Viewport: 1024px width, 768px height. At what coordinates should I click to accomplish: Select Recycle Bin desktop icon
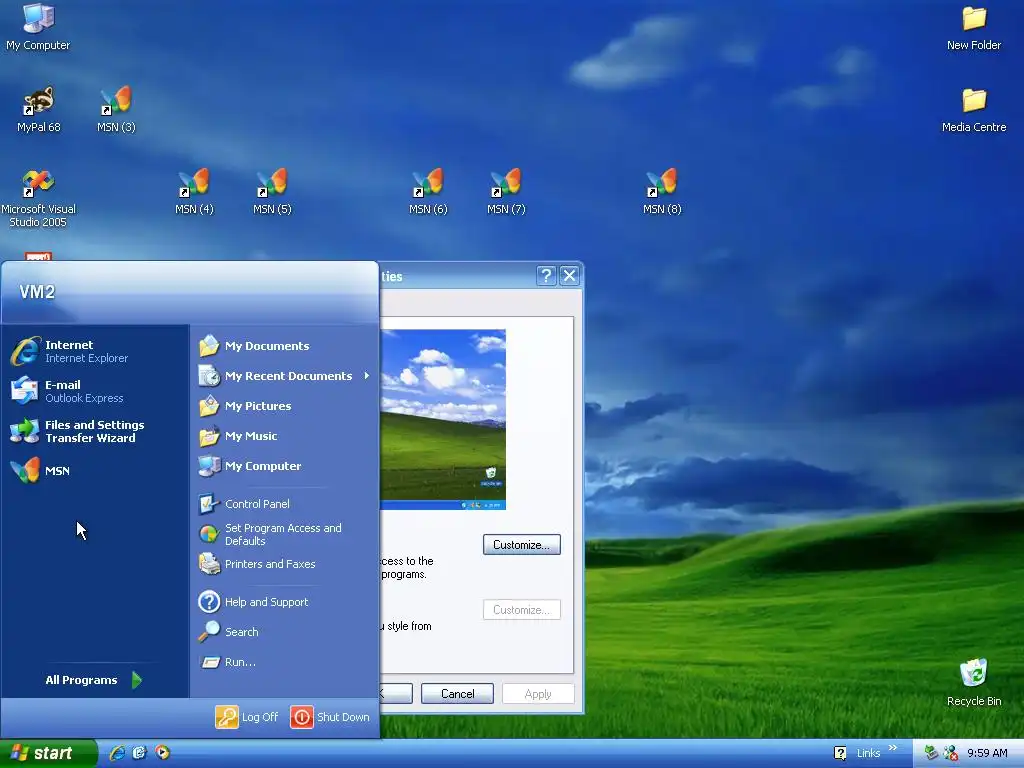[x=974, y=683]
